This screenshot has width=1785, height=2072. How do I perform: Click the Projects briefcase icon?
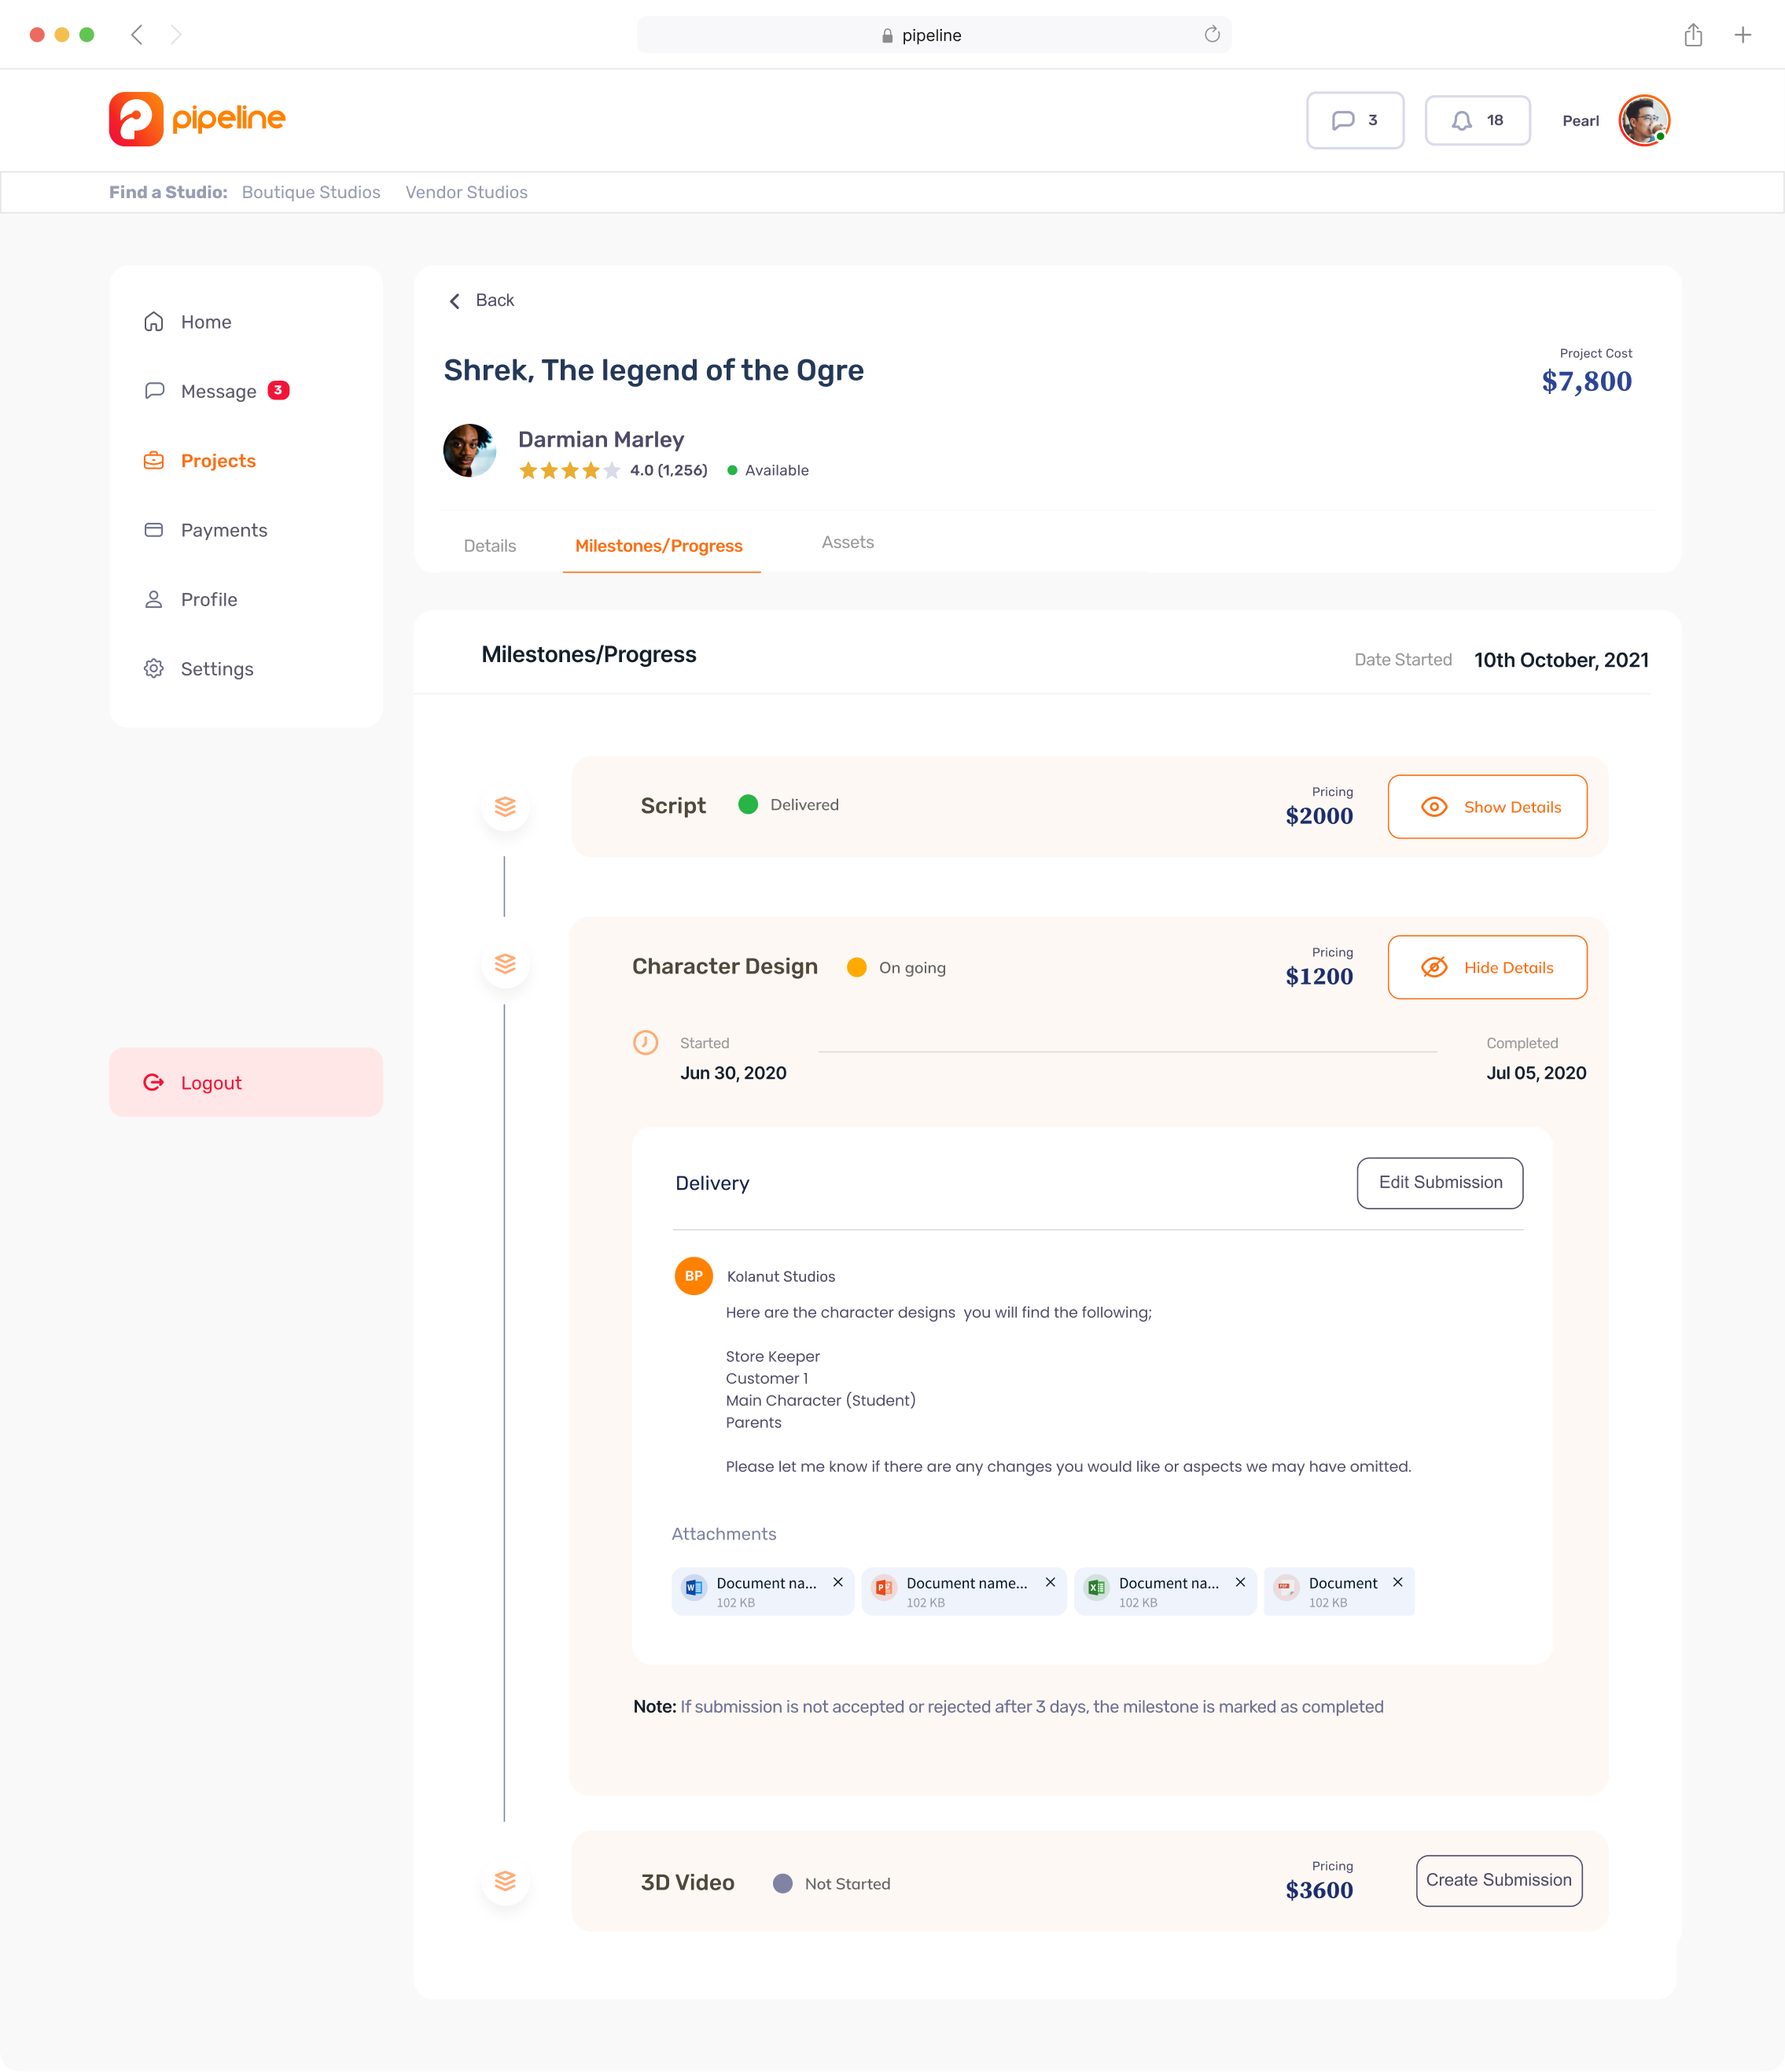coord(154,460)
